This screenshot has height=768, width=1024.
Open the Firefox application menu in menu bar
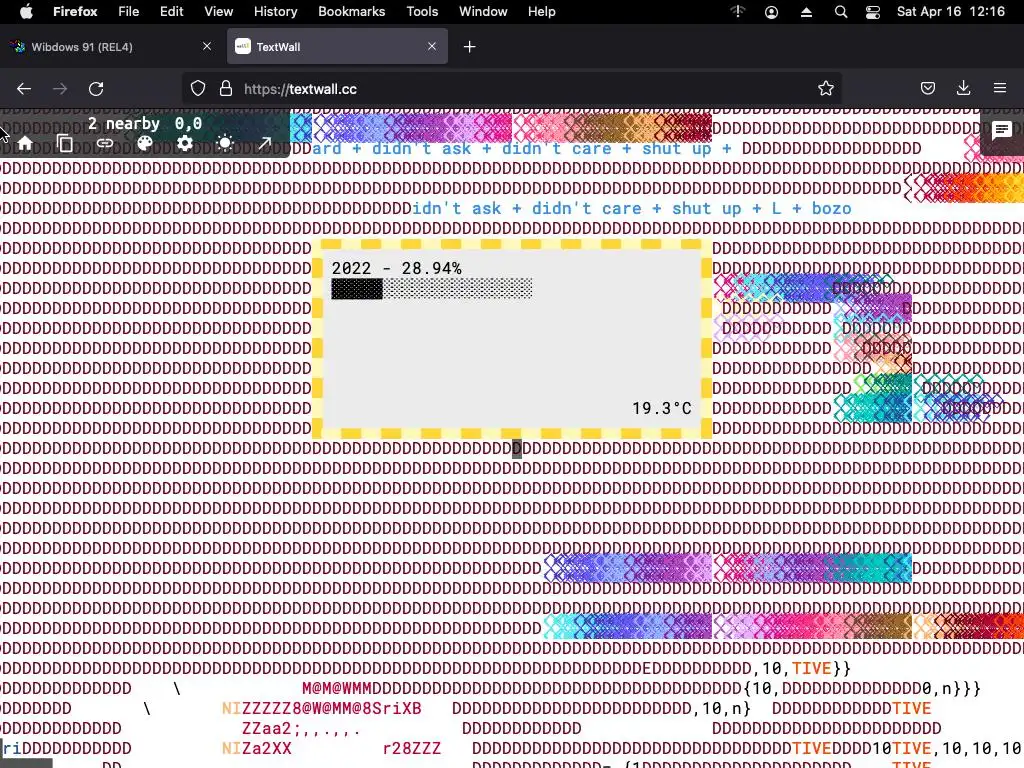75,12
